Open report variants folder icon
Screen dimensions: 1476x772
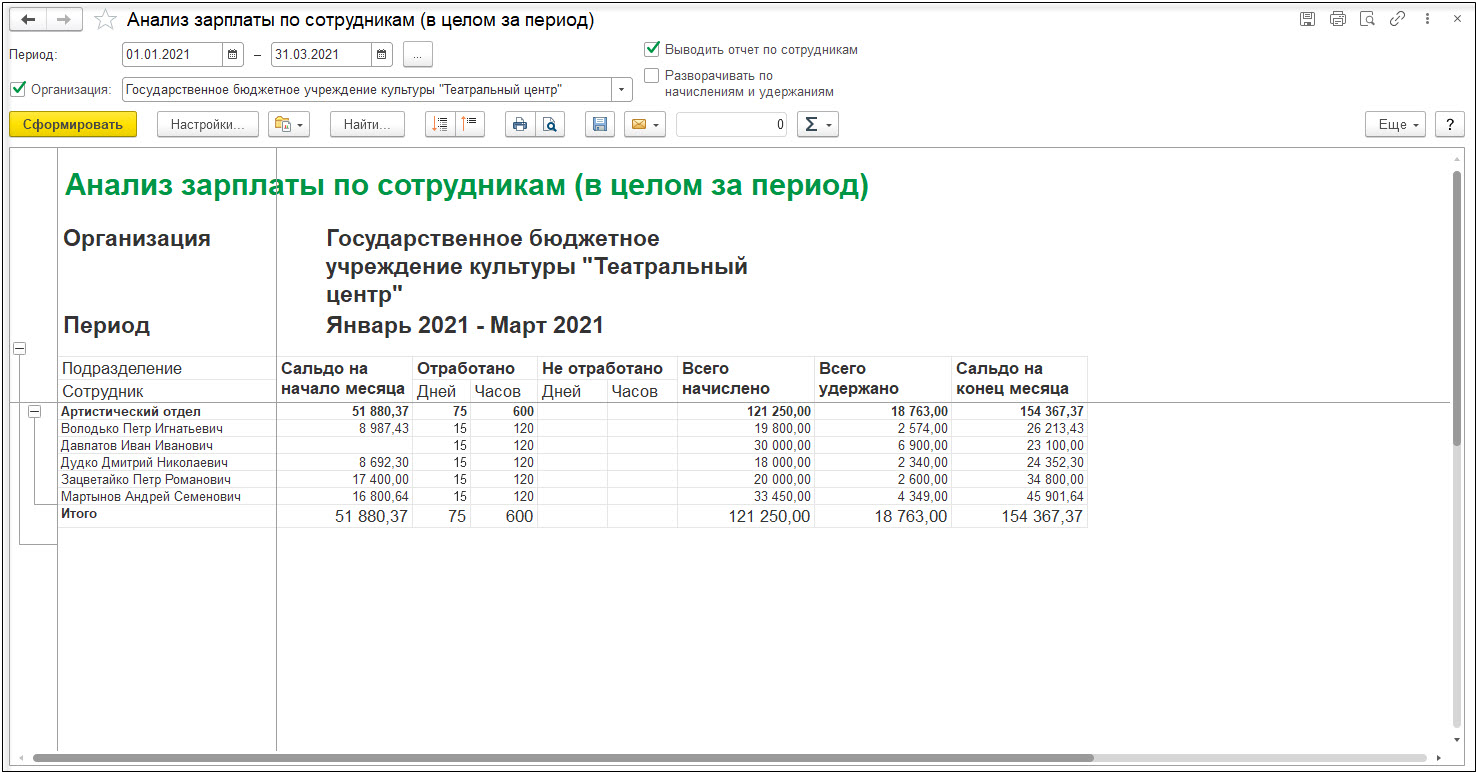click(x=289, y=124)
